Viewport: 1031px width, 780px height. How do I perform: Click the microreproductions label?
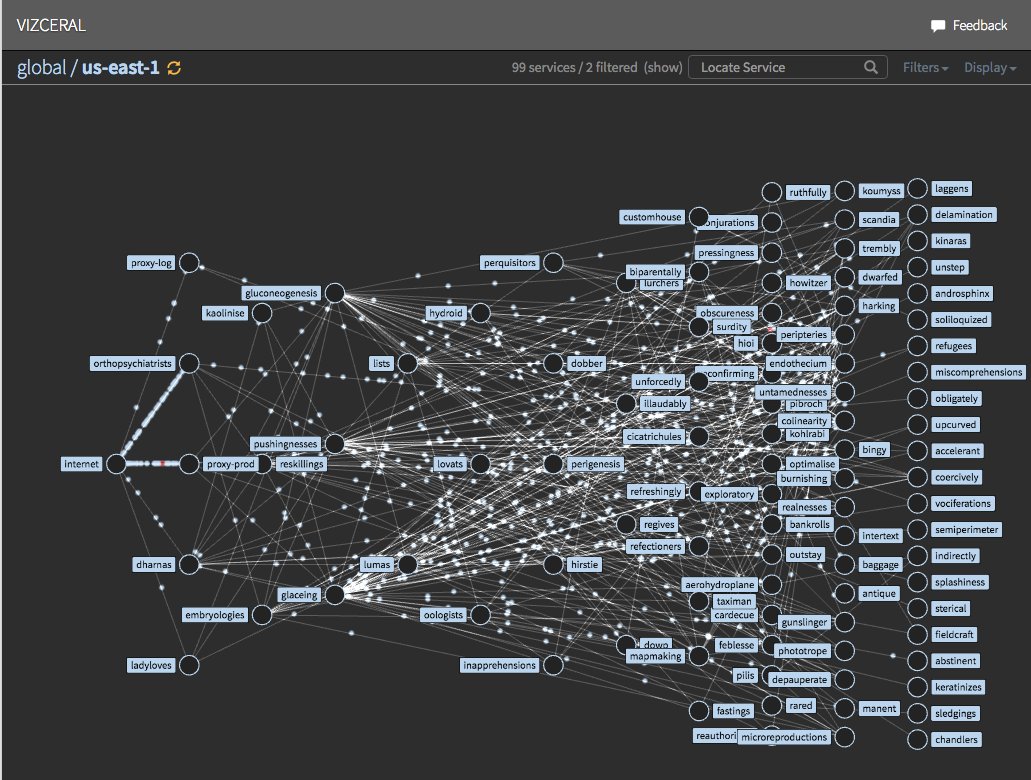(784, 737)
